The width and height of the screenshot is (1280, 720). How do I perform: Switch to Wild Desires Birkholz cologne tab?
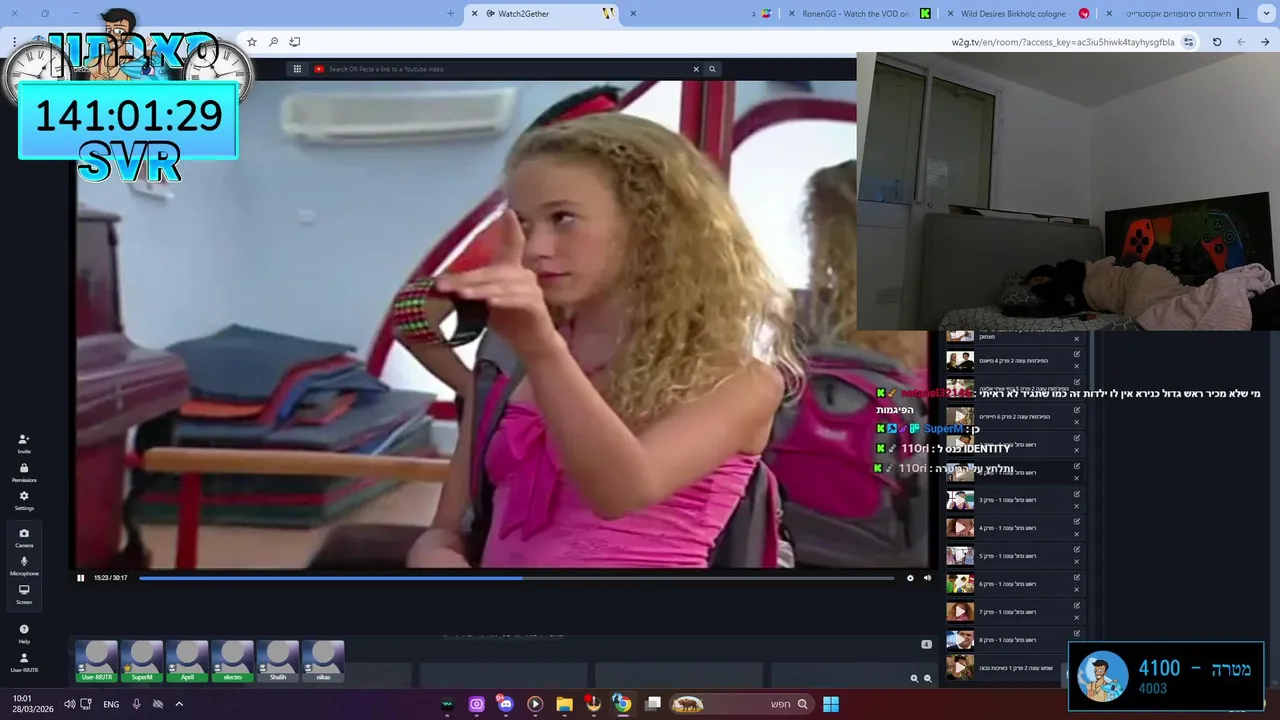[x=1020, y=13]
